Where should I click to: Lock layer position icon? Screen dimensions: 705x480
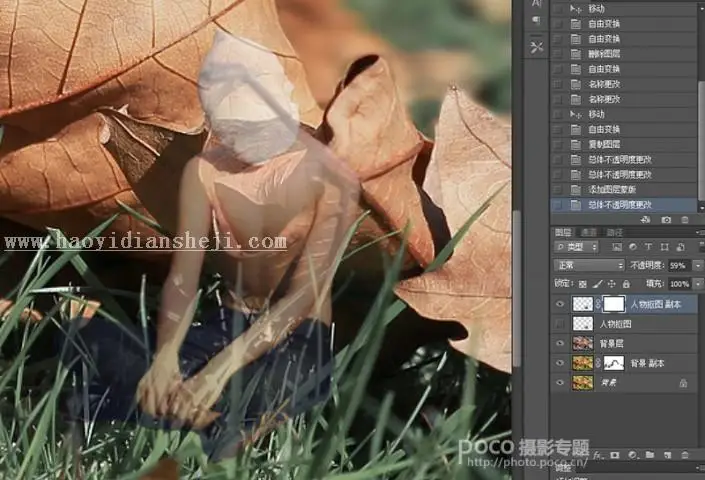611,284
